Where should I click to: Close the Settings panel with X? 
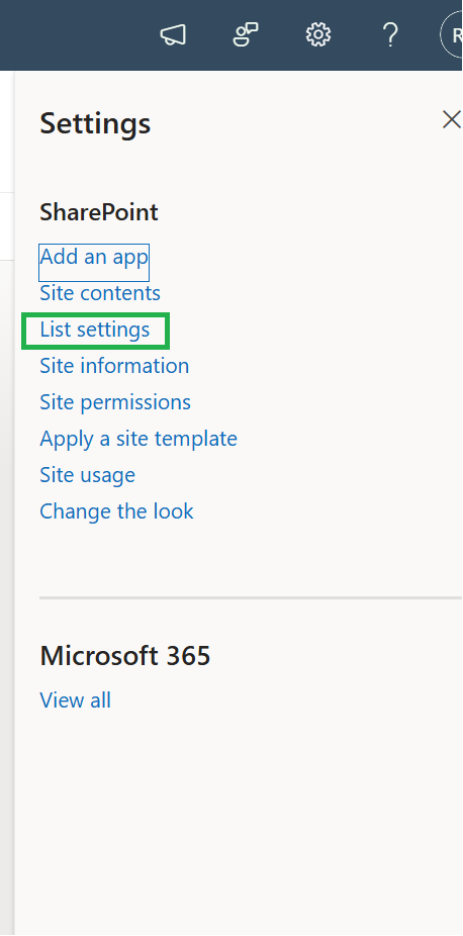pos(451,120)
